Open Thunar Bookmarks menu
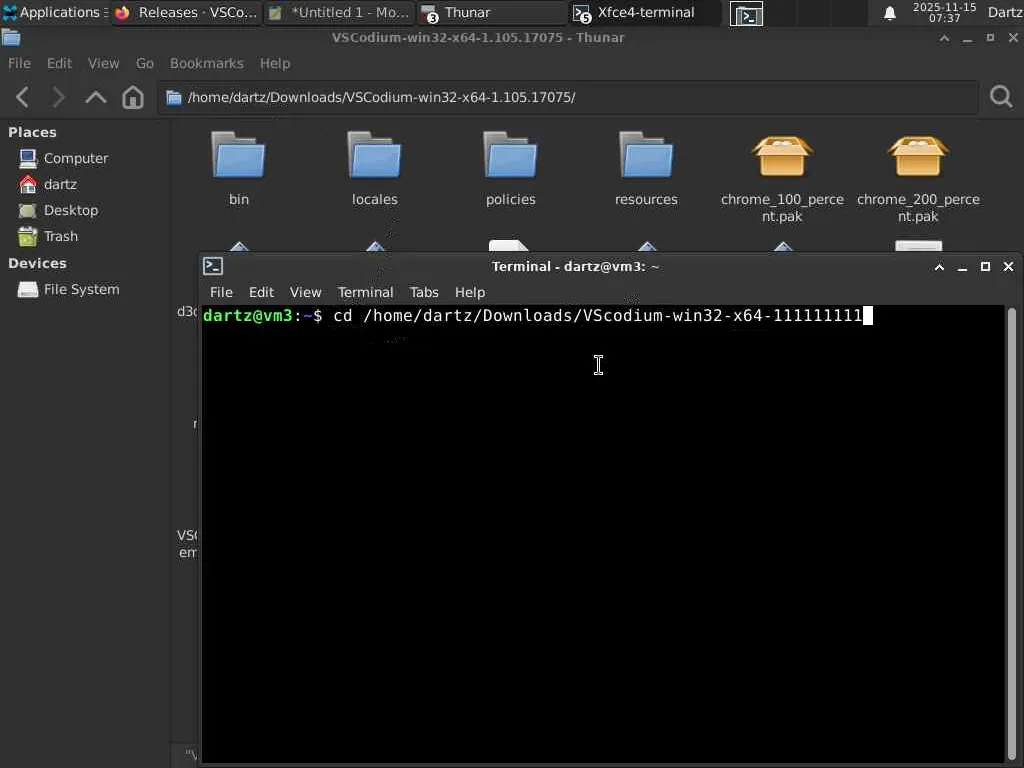 coord(206,63)
